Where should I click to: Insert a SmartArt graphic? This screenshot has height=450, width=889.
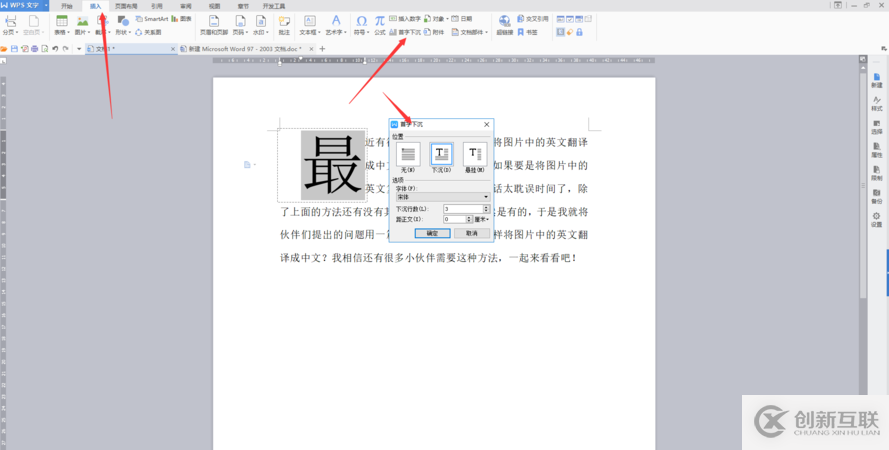tap(151, 19)
